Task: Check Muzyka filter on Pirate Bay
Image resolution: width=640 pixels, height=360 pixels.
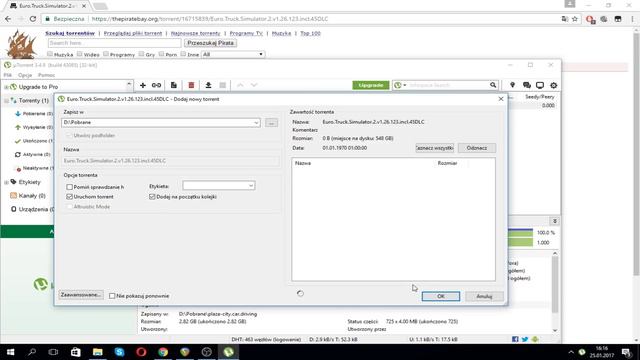Action: (50, 54)
